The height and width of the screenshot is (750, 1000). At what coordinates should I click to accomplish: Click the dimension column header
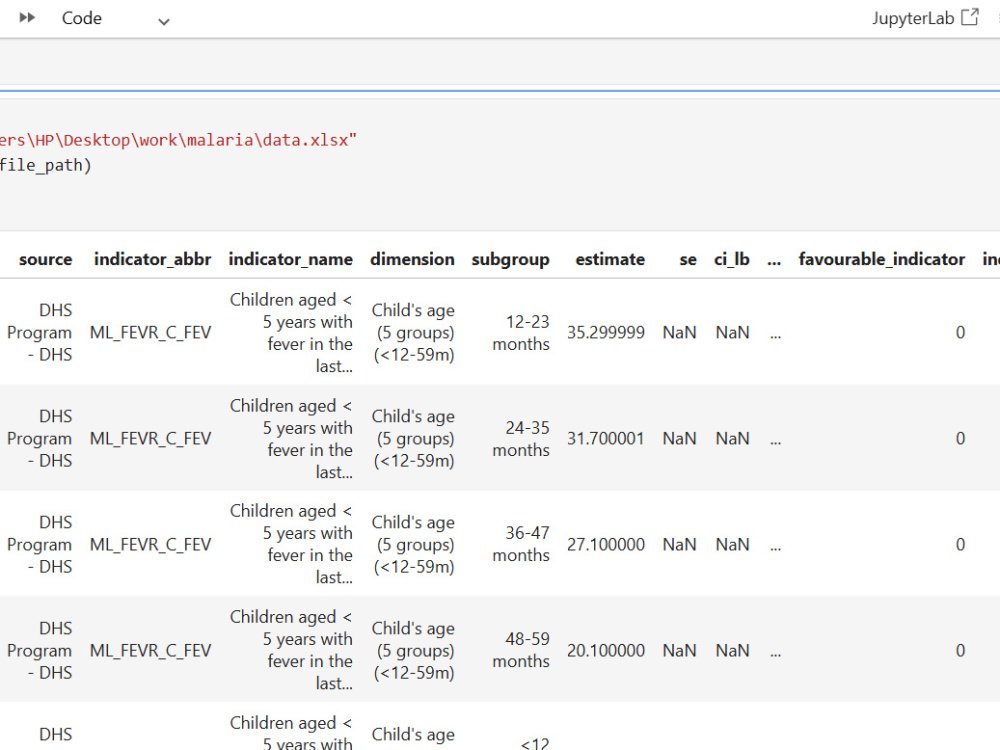click(x=413, y=260)
